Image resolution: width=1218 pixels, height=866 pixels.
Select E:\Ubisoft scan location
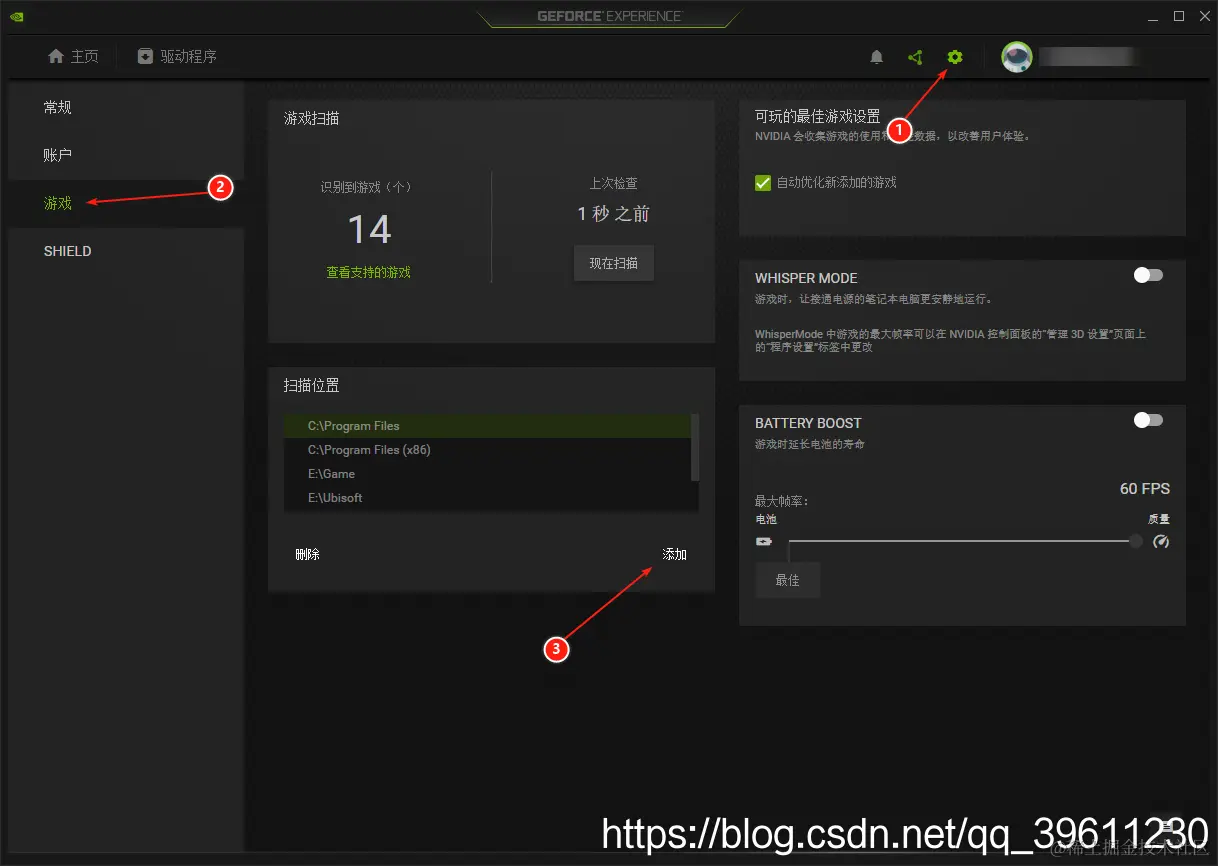(487, 498)
